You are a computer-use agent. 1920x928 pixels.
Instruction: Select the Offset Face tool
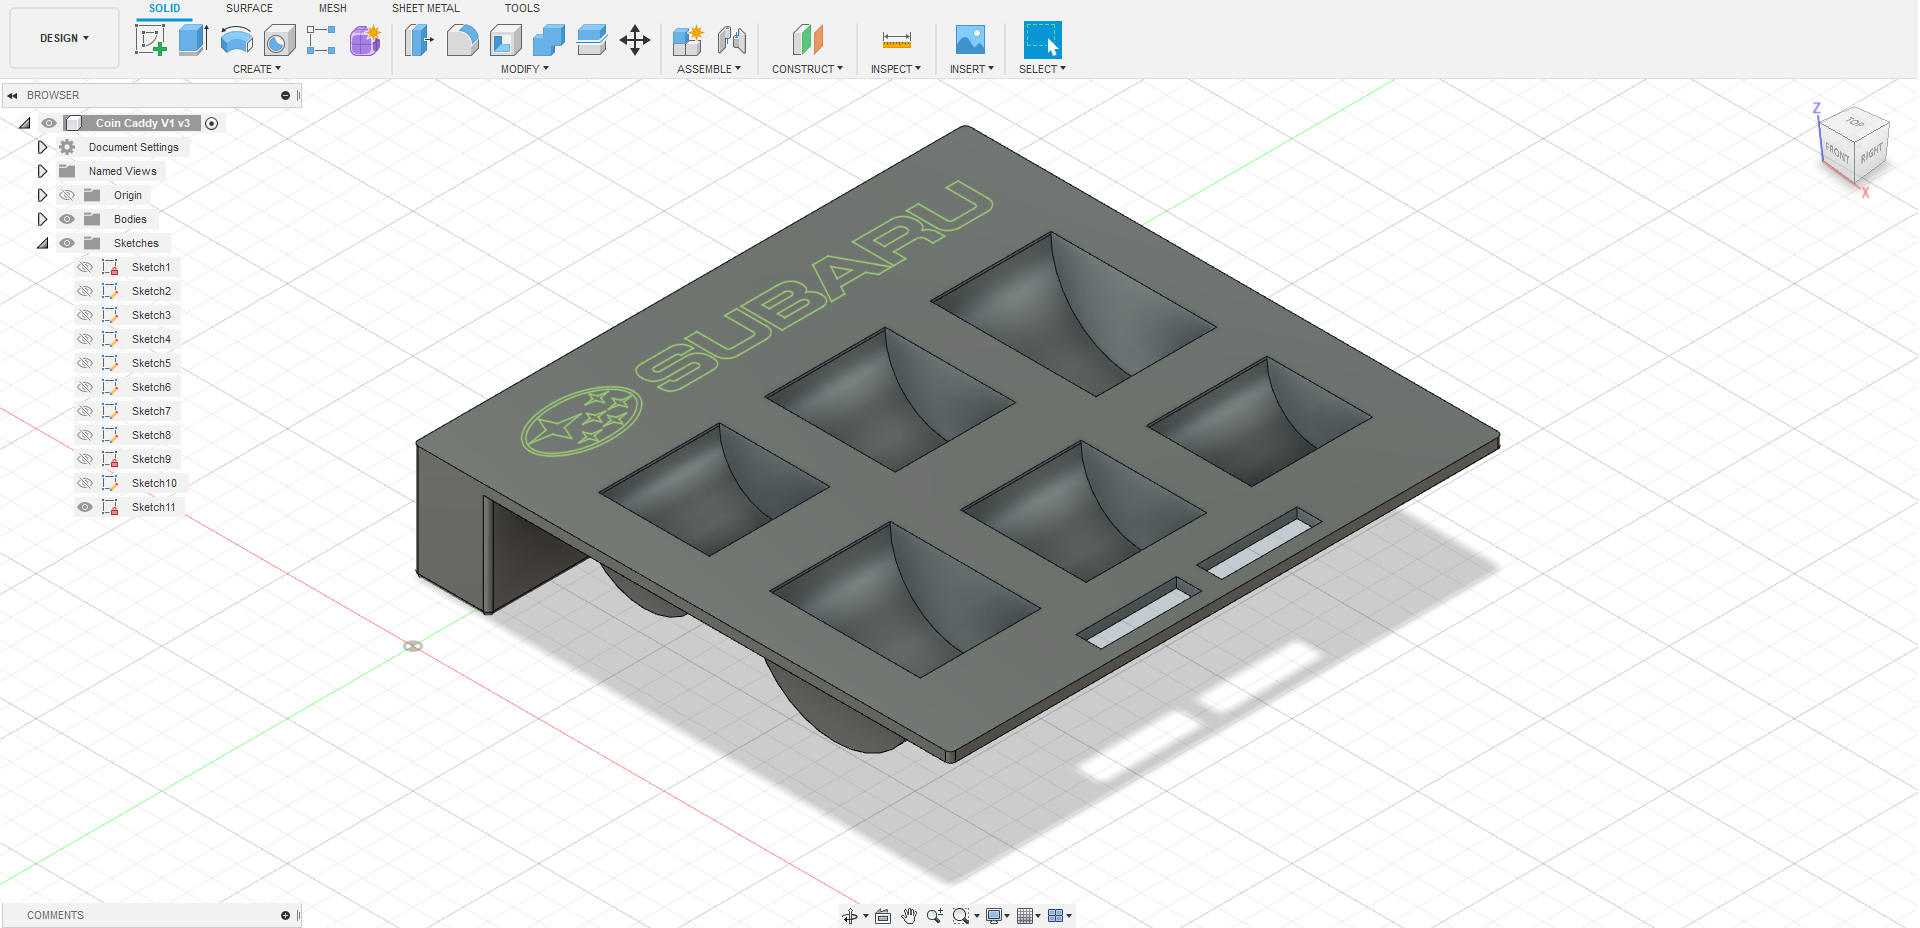pos(592,40)
